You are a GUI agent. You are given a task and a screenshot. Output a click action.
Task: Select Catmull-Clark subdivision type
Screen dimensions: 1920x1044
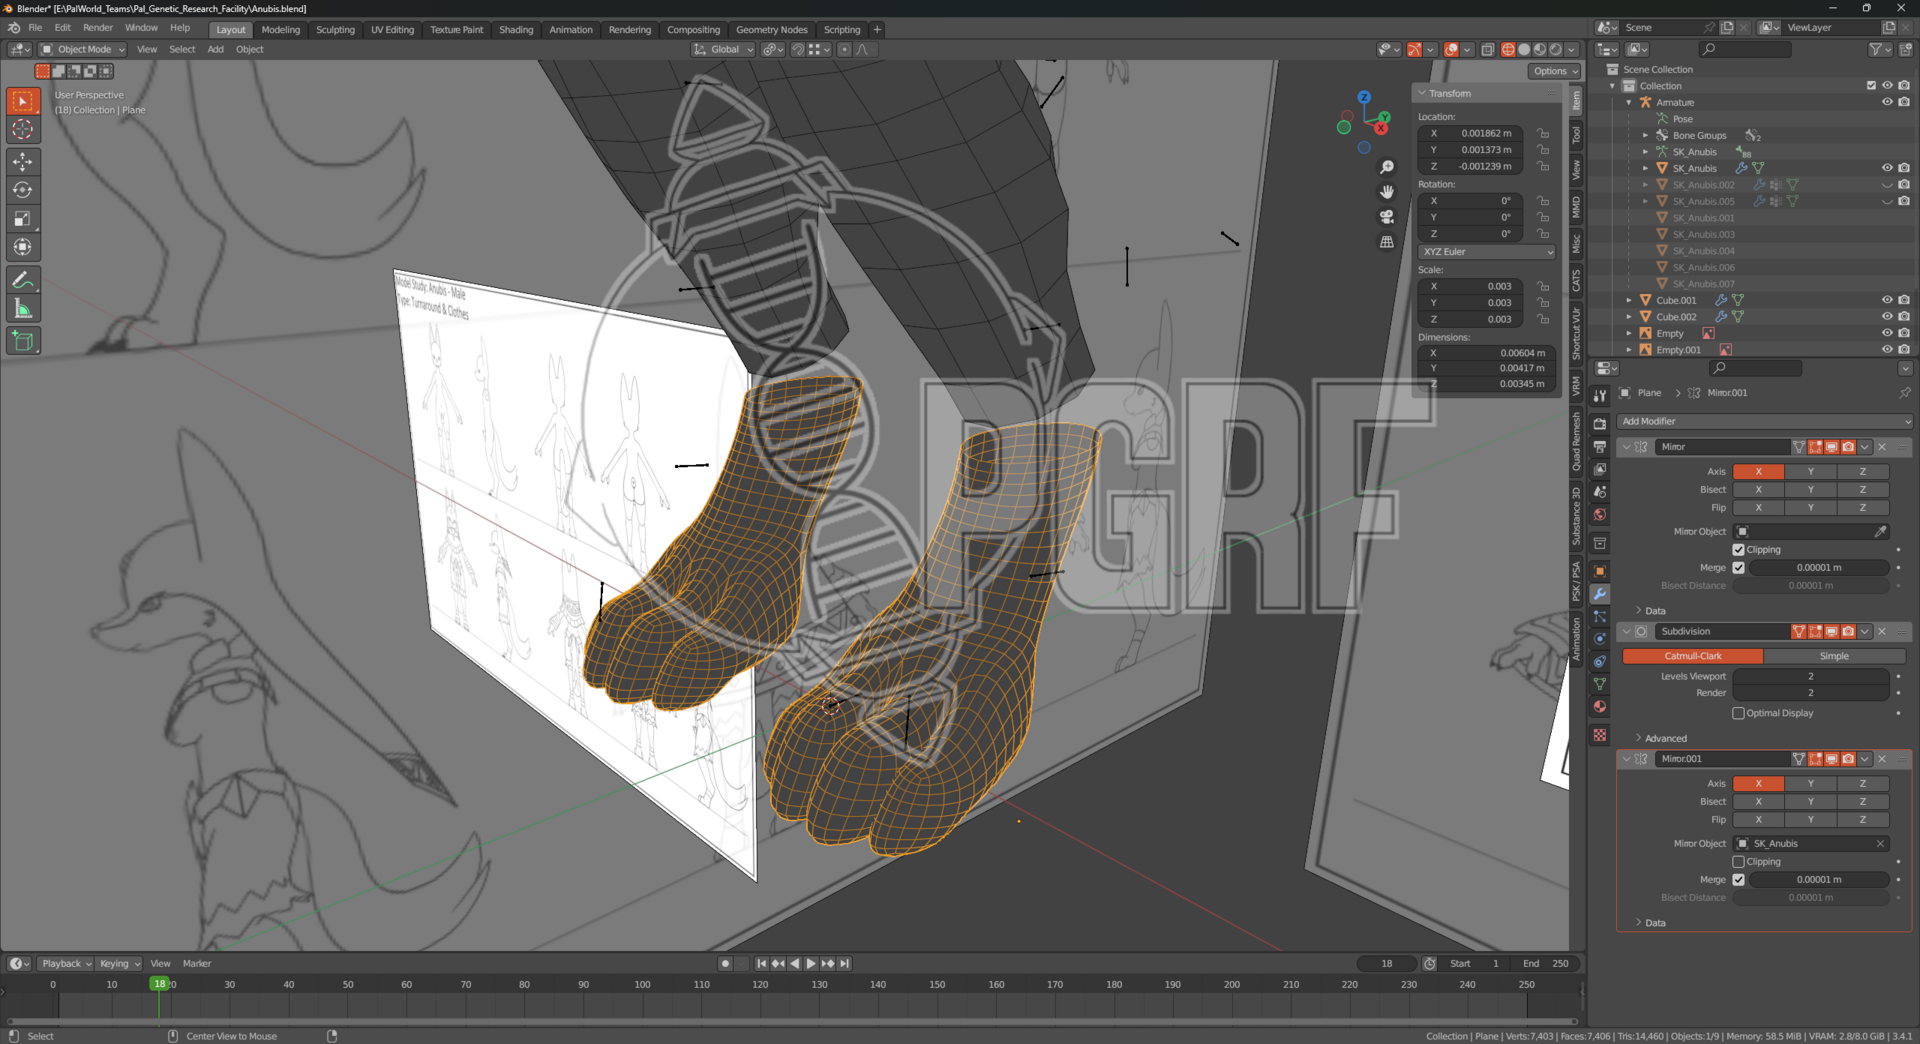point(1693,657)
